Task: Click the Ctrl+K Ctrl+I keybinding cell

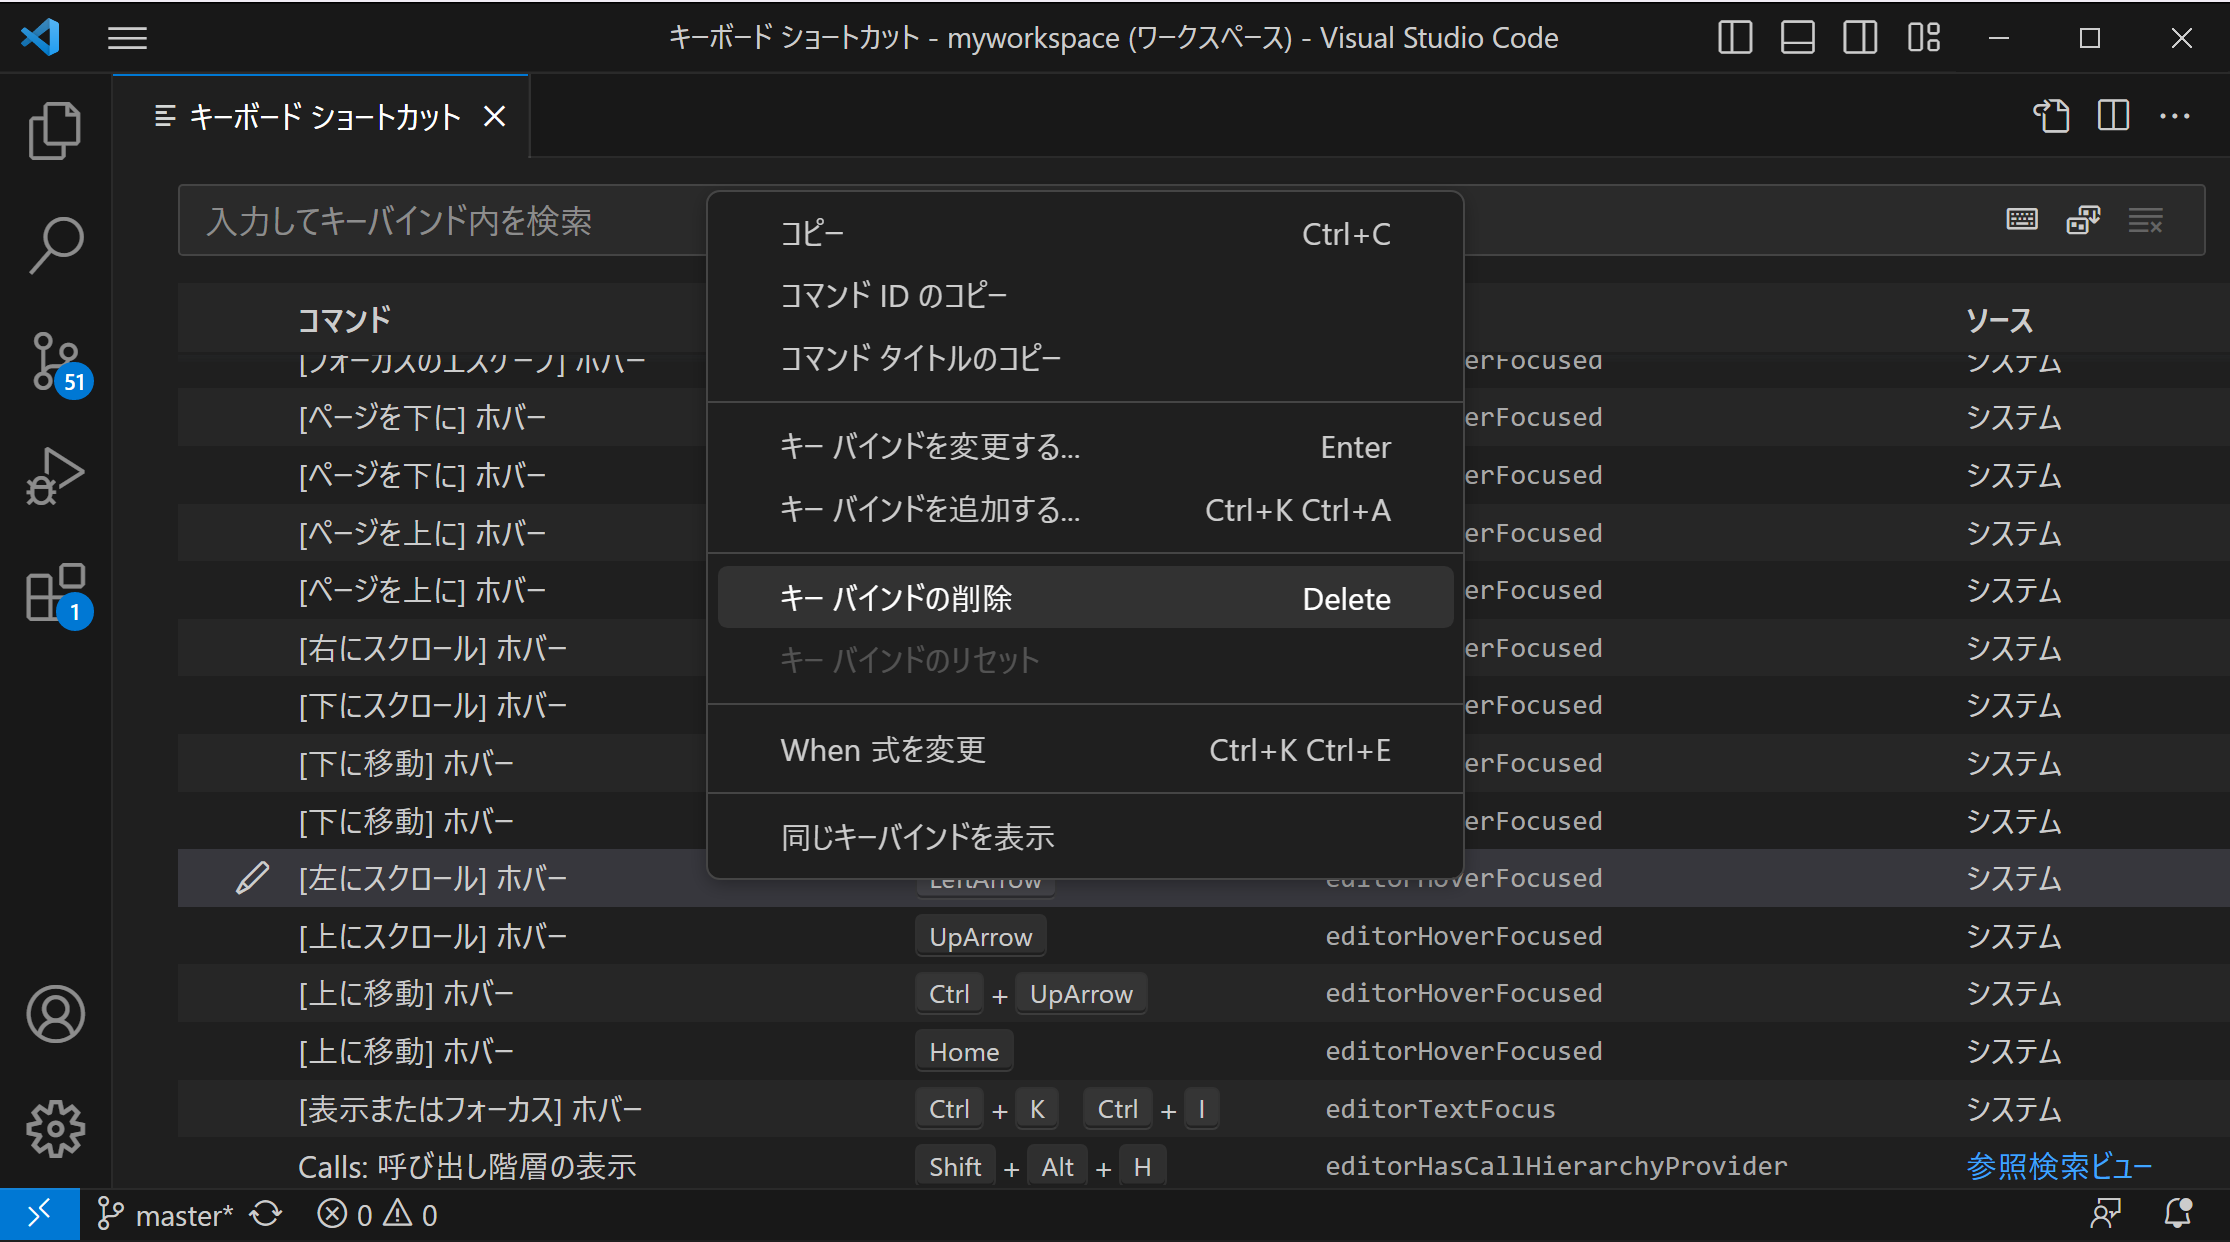Action: 1067,1109
